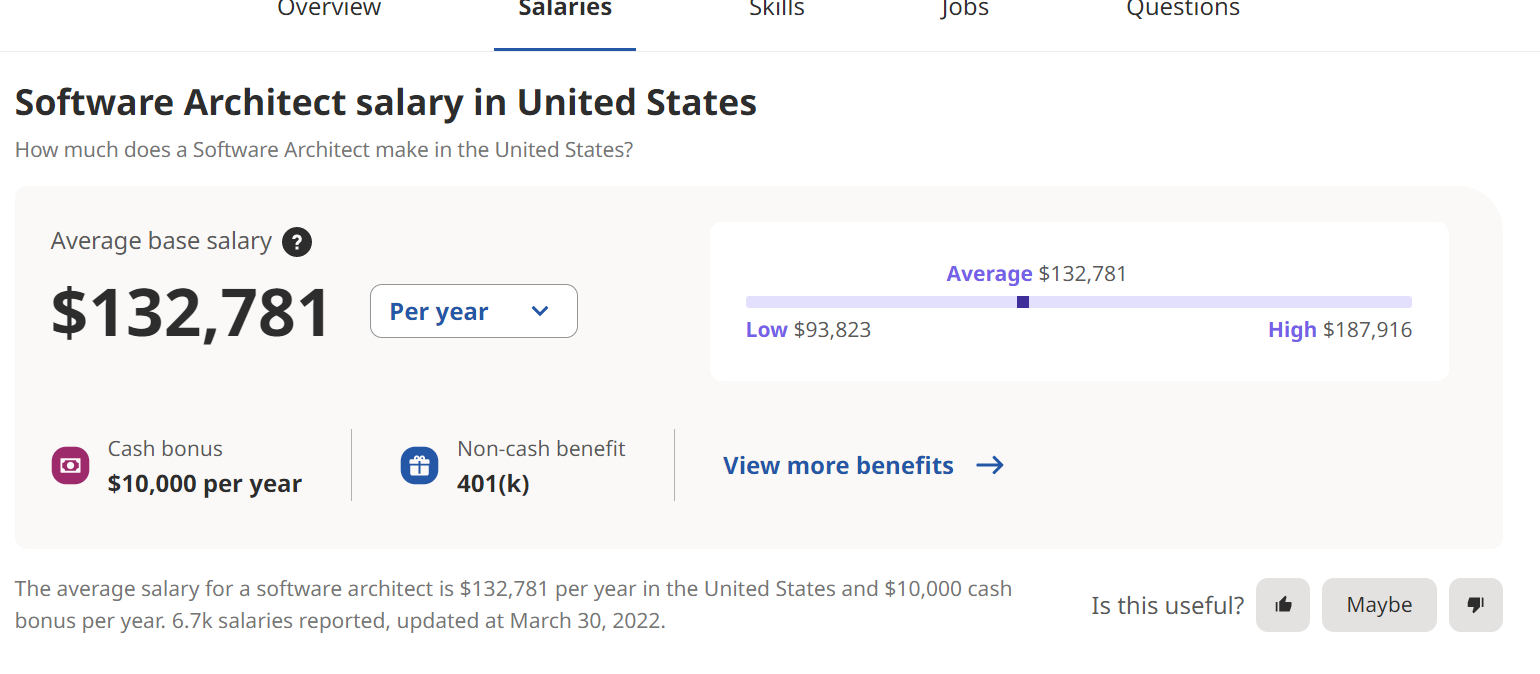The height and width of the screenshot is (674, 1540).
Task: Select the Salaries tab
Action: [x=565, y=10]
